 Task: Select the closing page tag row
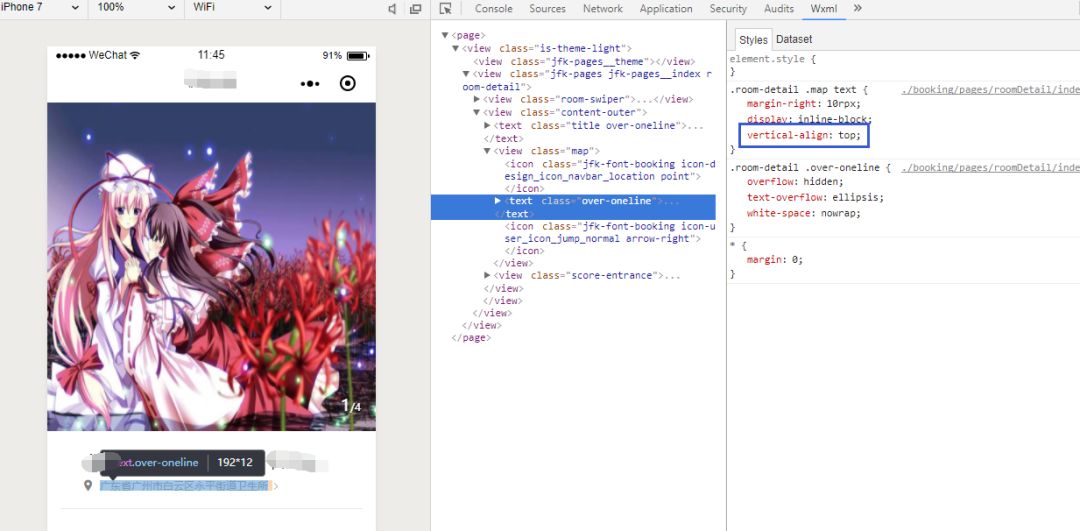click(x=471, y=338)
